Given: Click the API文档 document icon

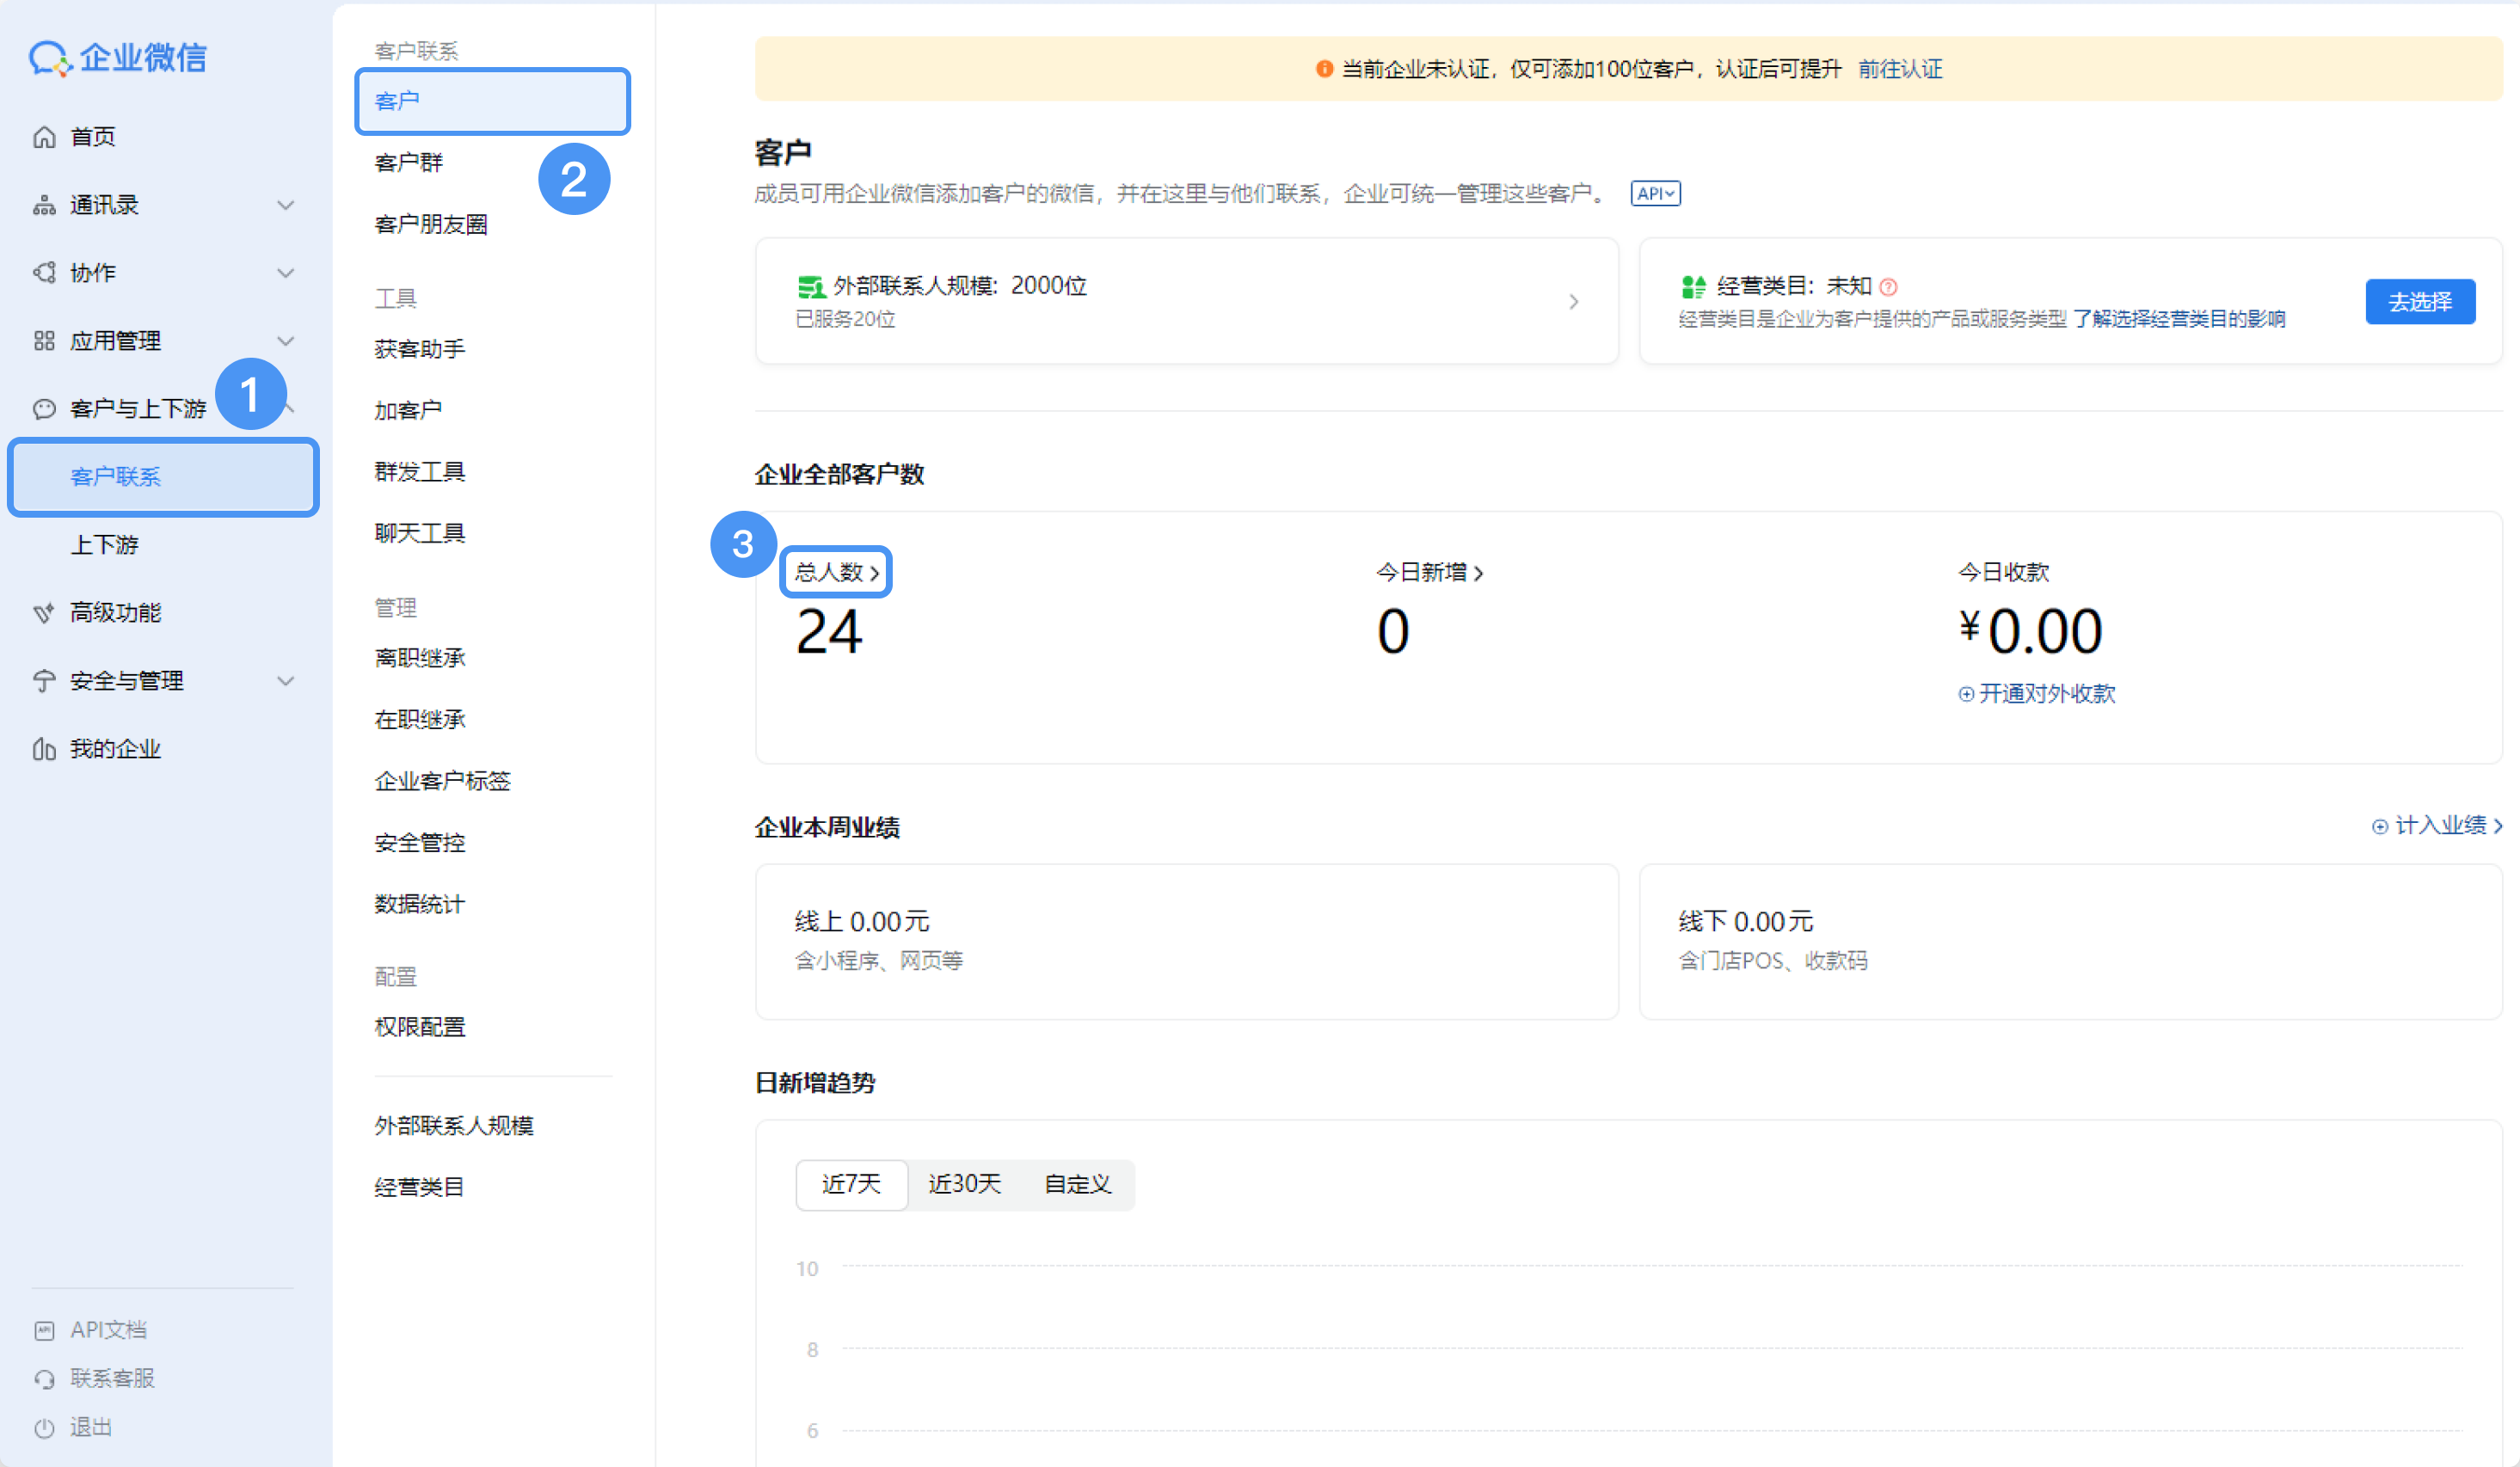Looking at the screenshot, I should 44,1330.
